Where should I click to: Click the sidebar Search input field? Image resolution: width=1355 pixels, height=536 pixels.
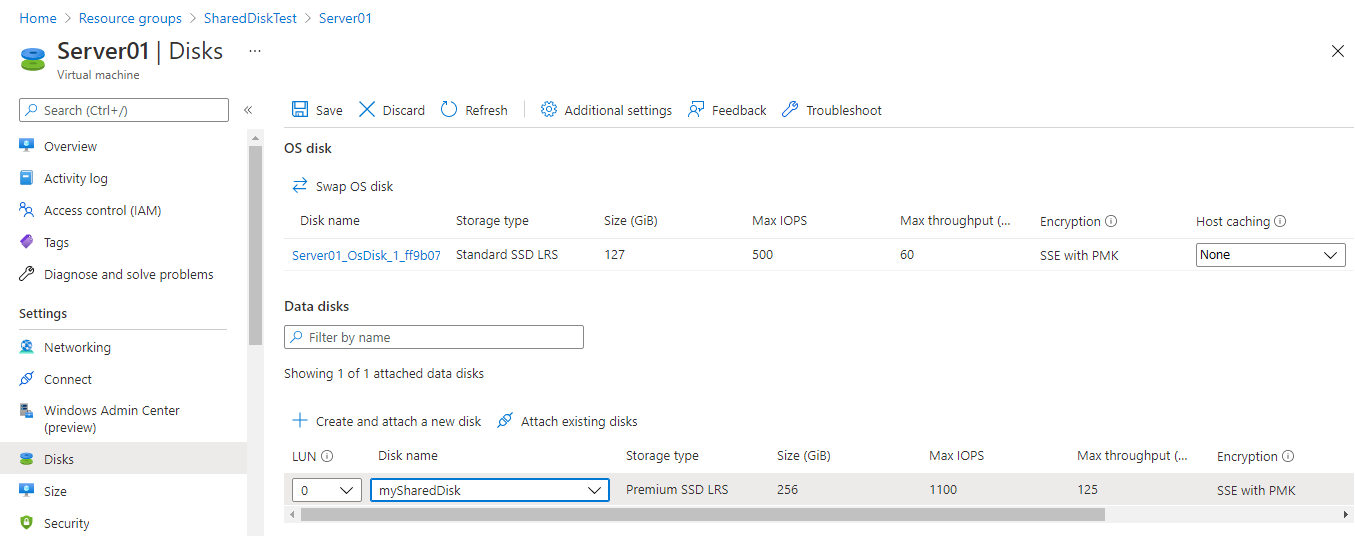(x=124, y=110)
